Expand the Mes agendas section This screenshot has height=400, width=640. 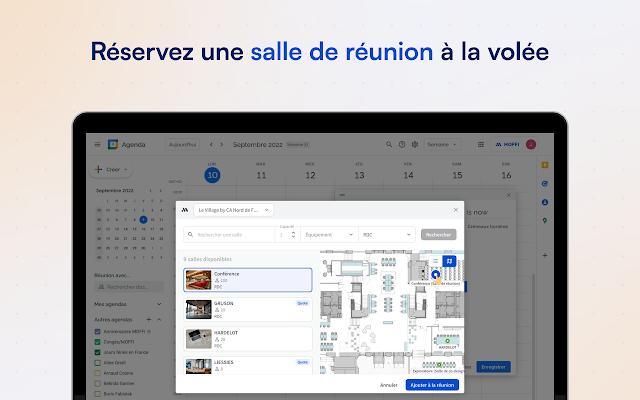coord(159,304)
